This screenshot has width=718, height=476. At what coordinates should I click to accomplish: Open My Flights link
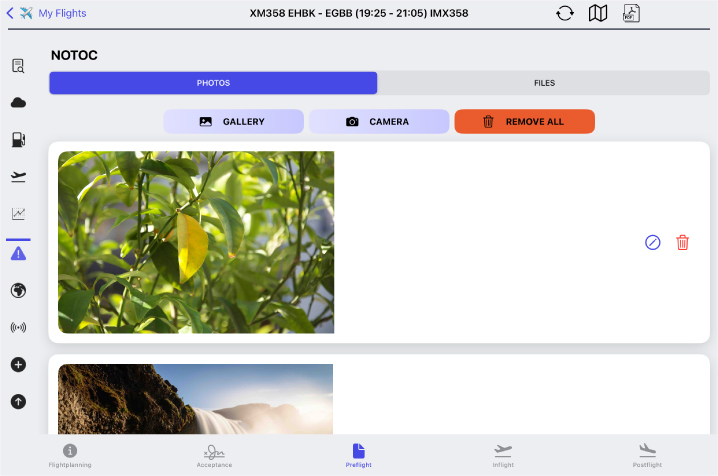(x=62, y=13)
